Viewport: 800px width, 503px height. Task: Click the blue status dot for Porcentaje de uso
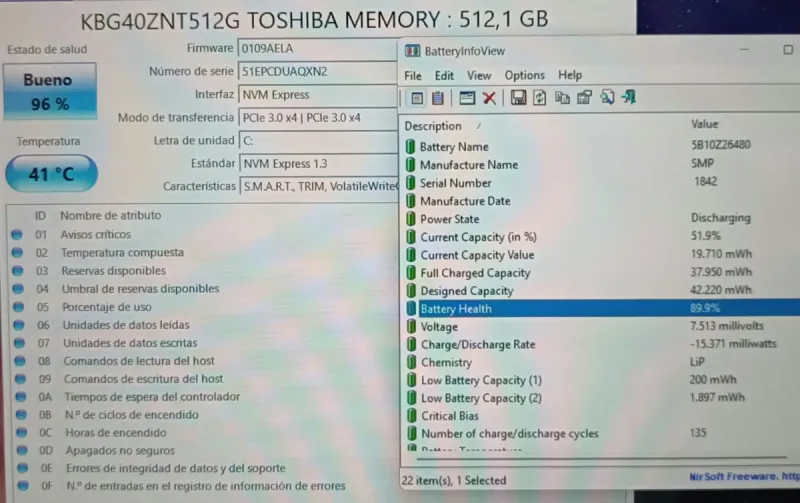(18, 307)
